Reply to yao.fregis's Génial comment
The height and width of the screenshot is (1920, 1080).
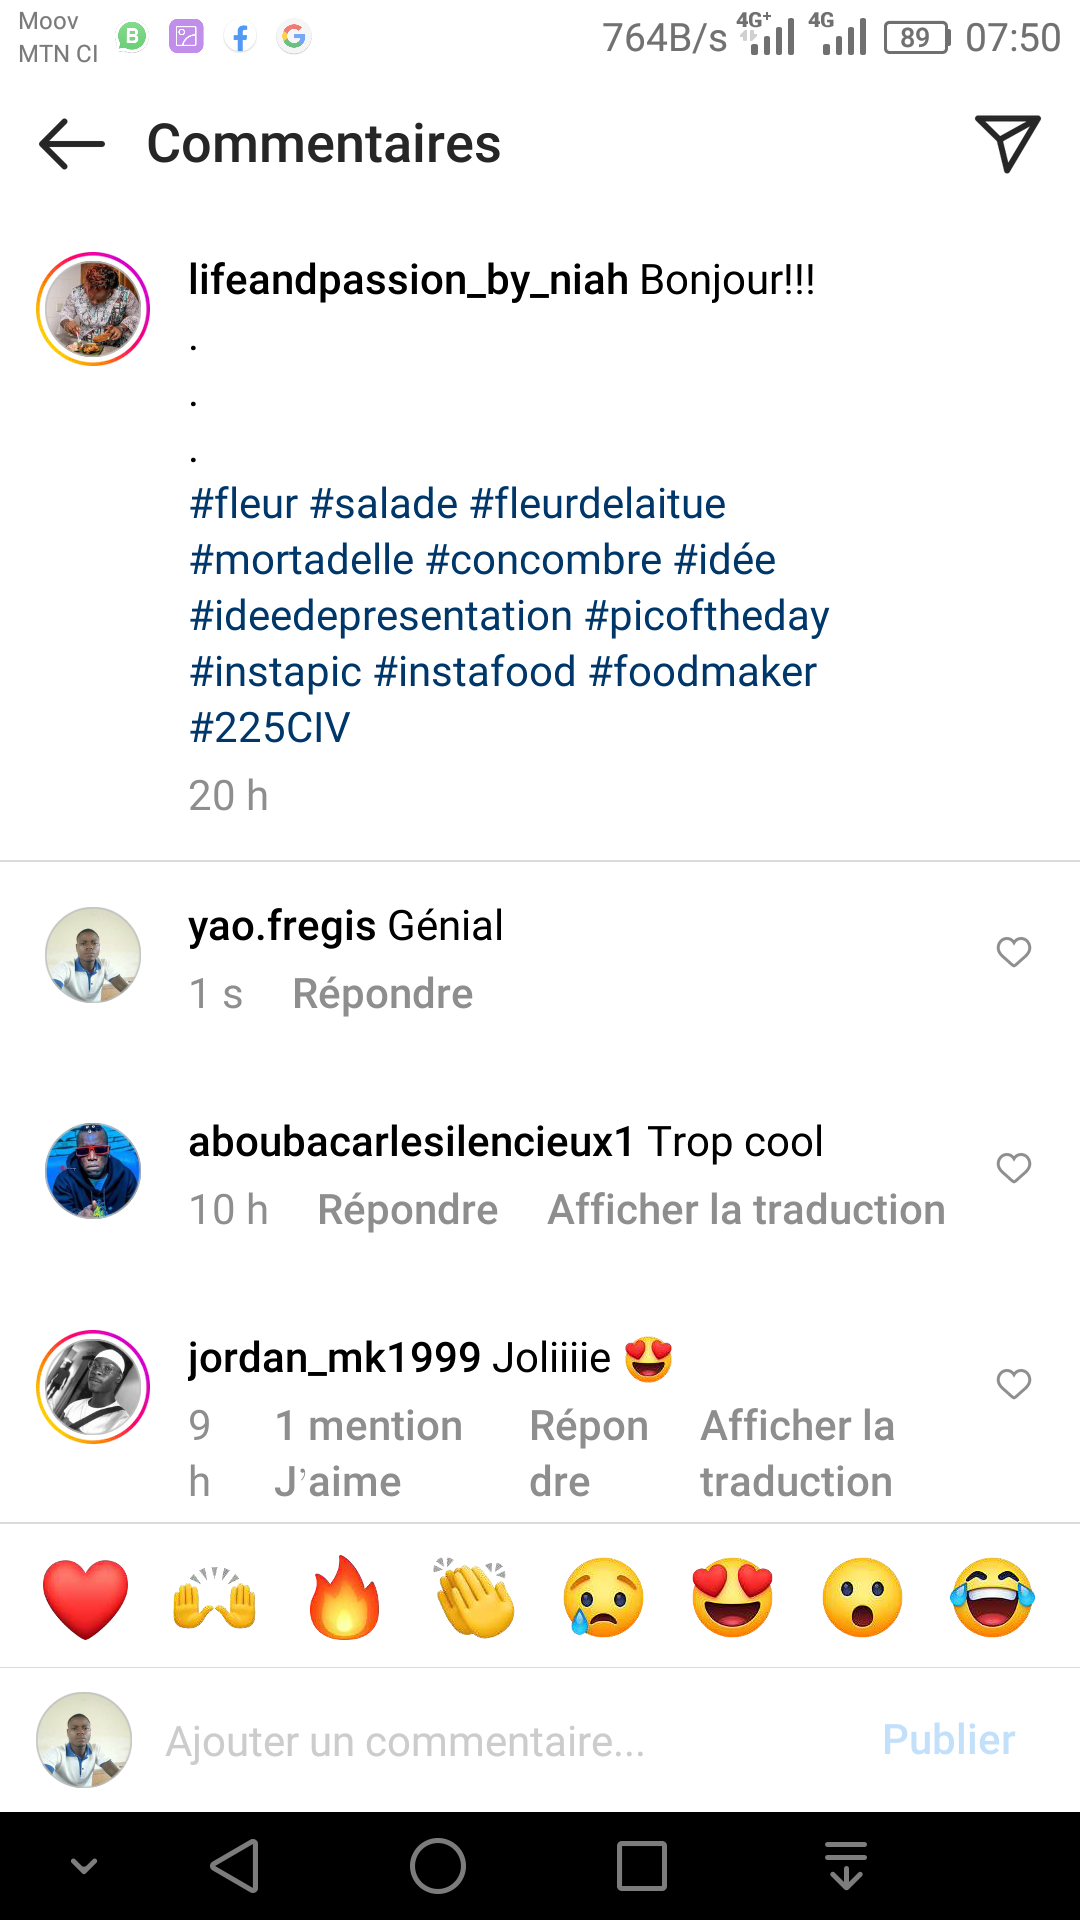382,994
